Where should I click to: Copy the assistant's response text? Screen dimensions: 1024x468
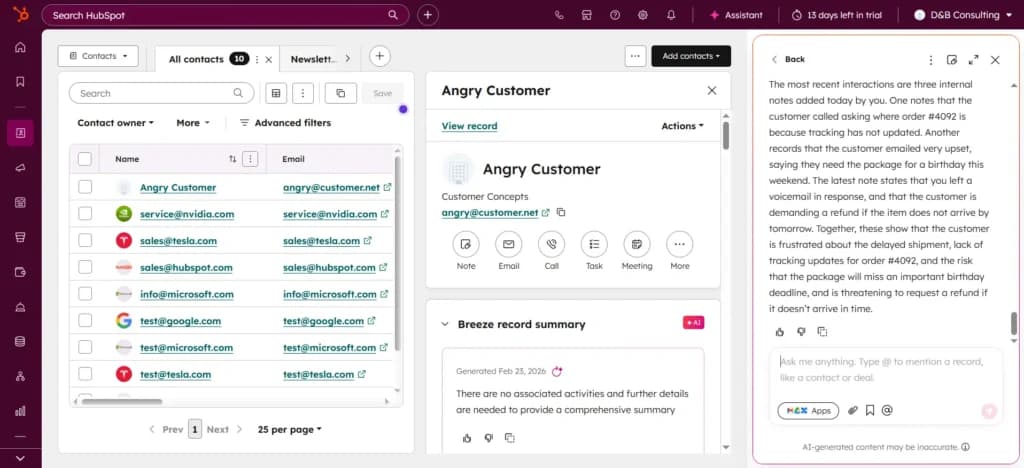tap(822, 332)
